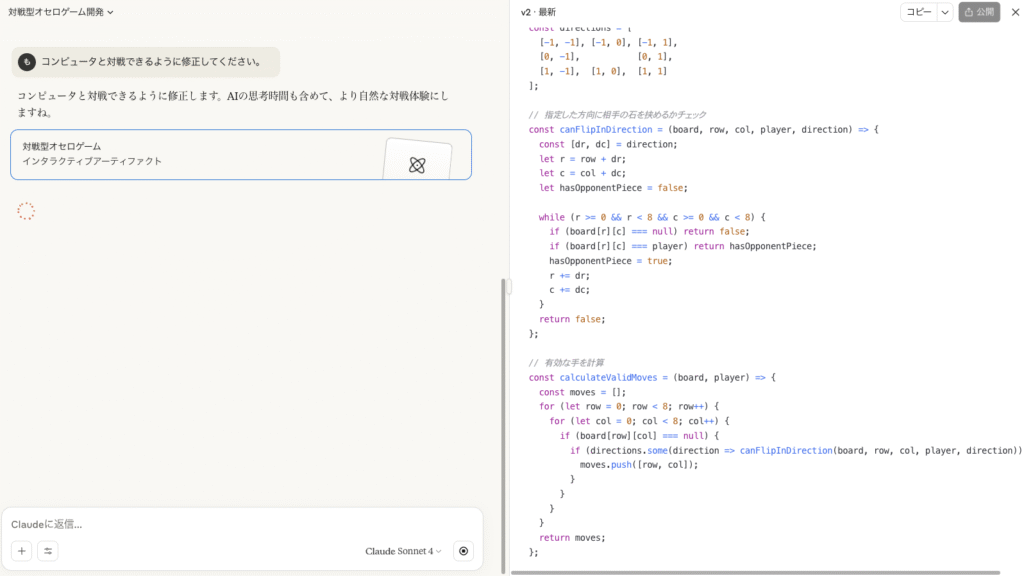The image size is (1024, 576).
Task: Click the code line 'const calculateValidMoves'
Action: pyautogui.click(x=652, y=377)
